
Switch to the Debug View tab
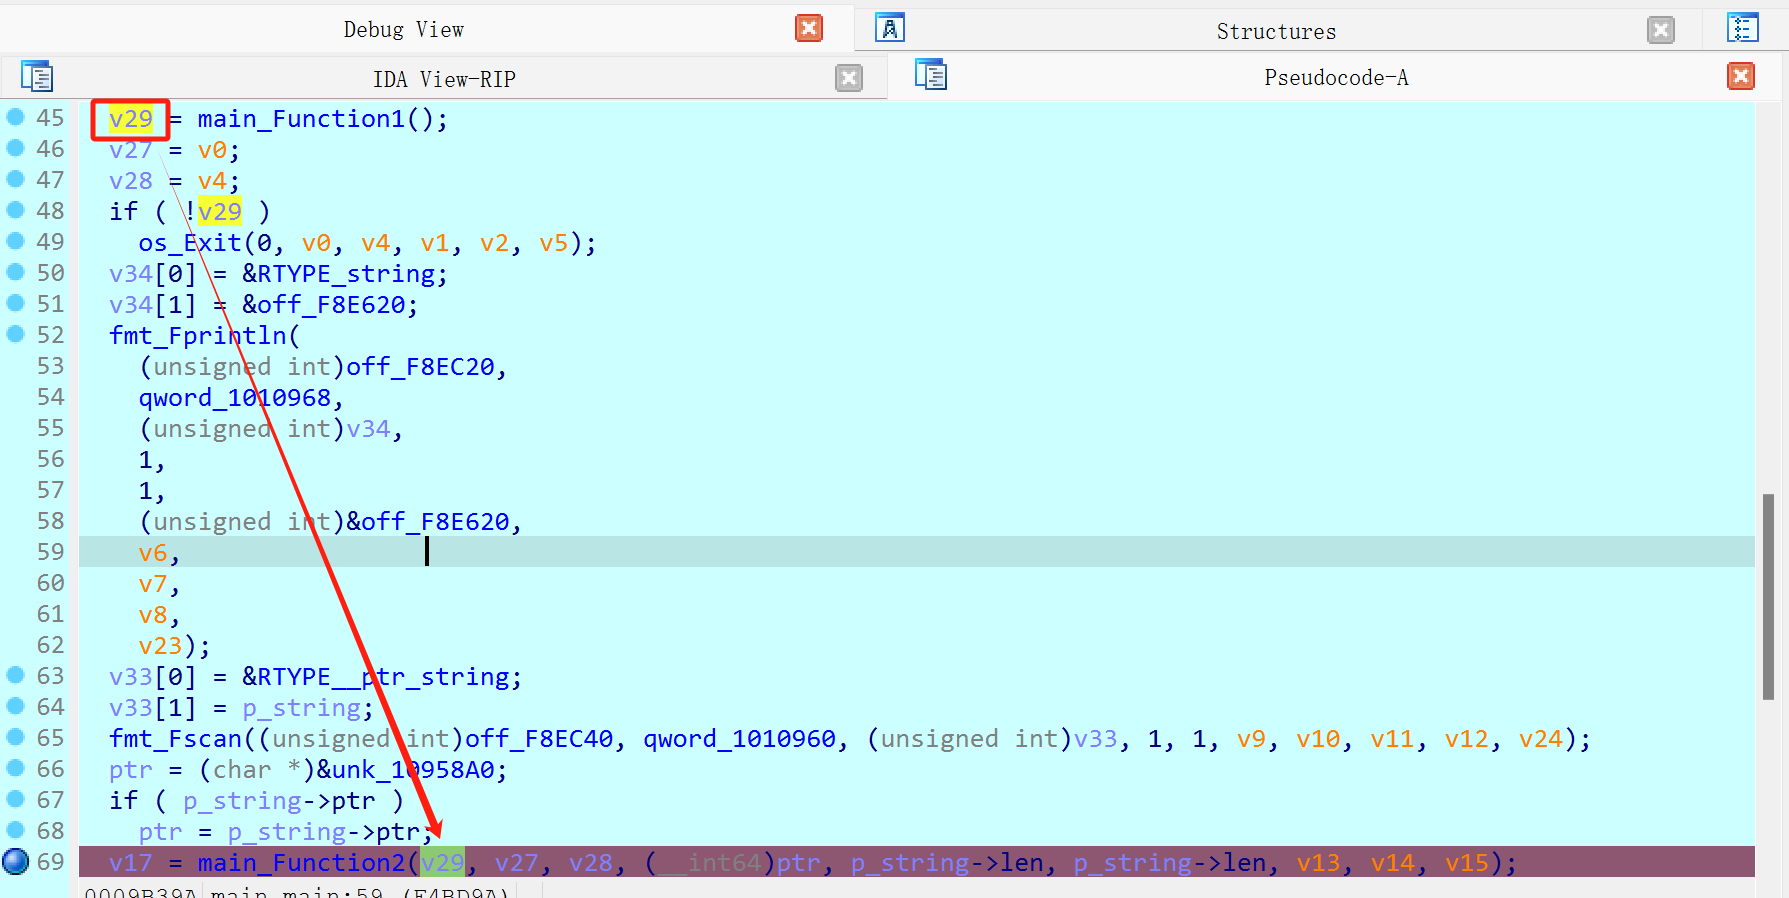coord(403,29)
